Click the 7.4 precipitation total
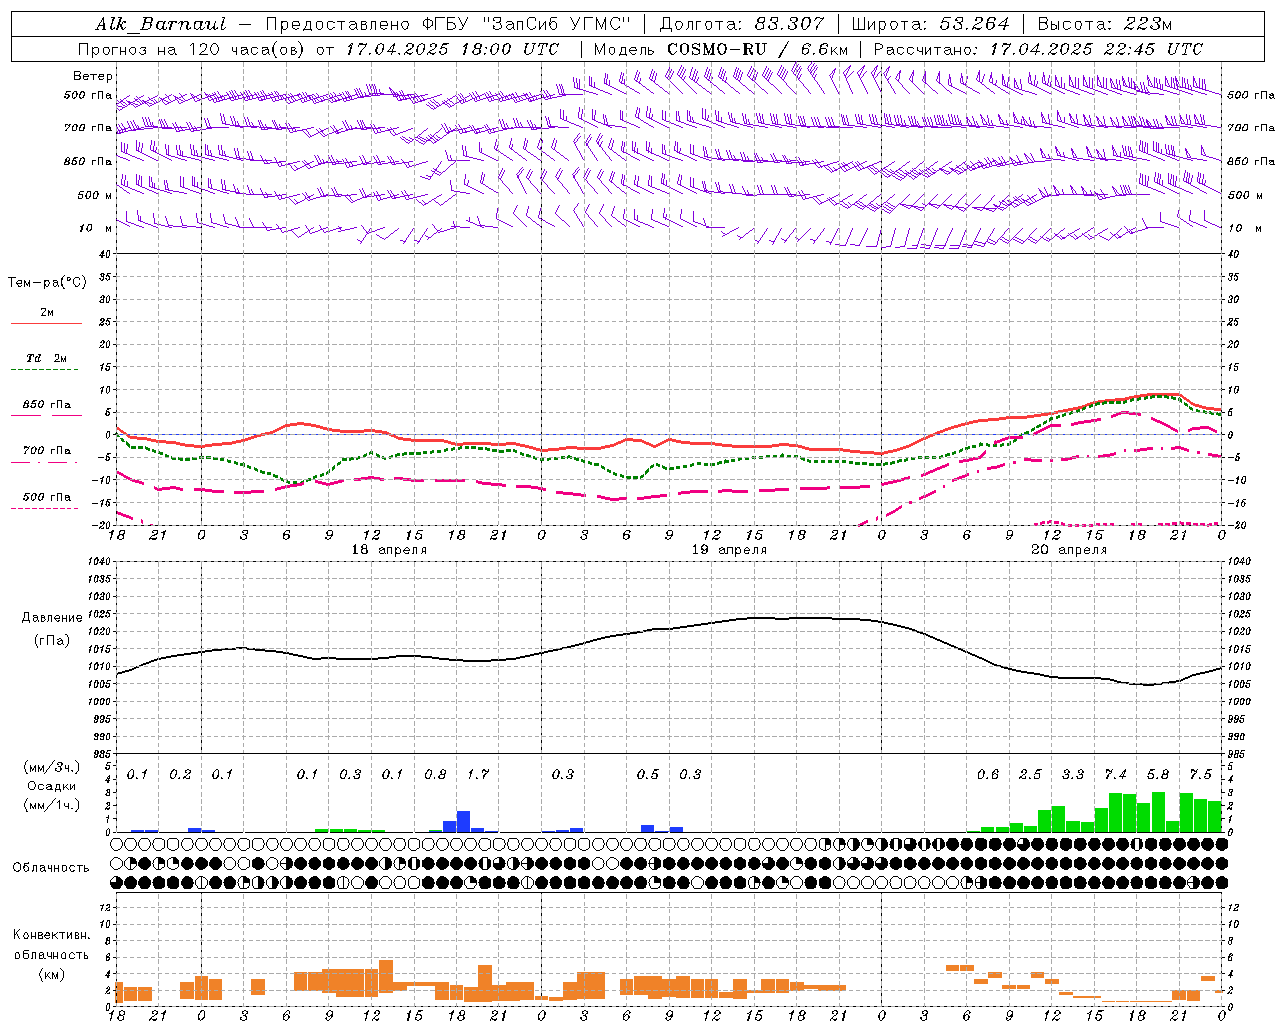 1116,775
